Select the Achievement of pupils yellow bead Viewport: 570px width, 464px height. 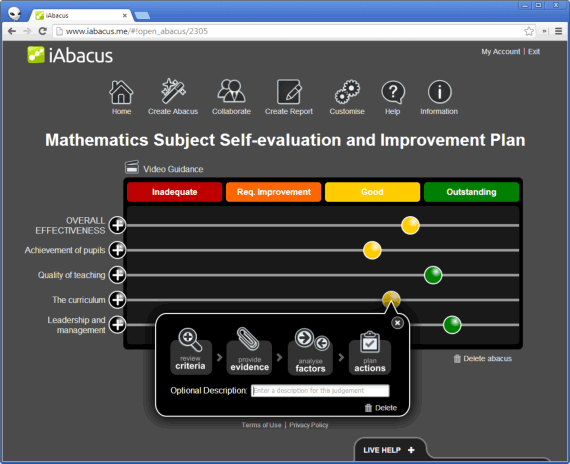[372, 250]
